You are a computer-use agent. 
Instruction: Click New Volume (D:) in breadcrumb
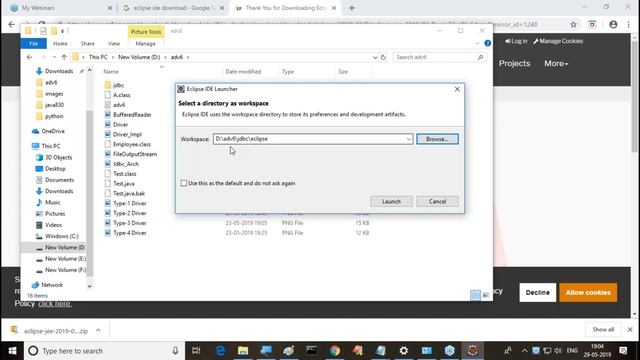(x=139, y=57)
